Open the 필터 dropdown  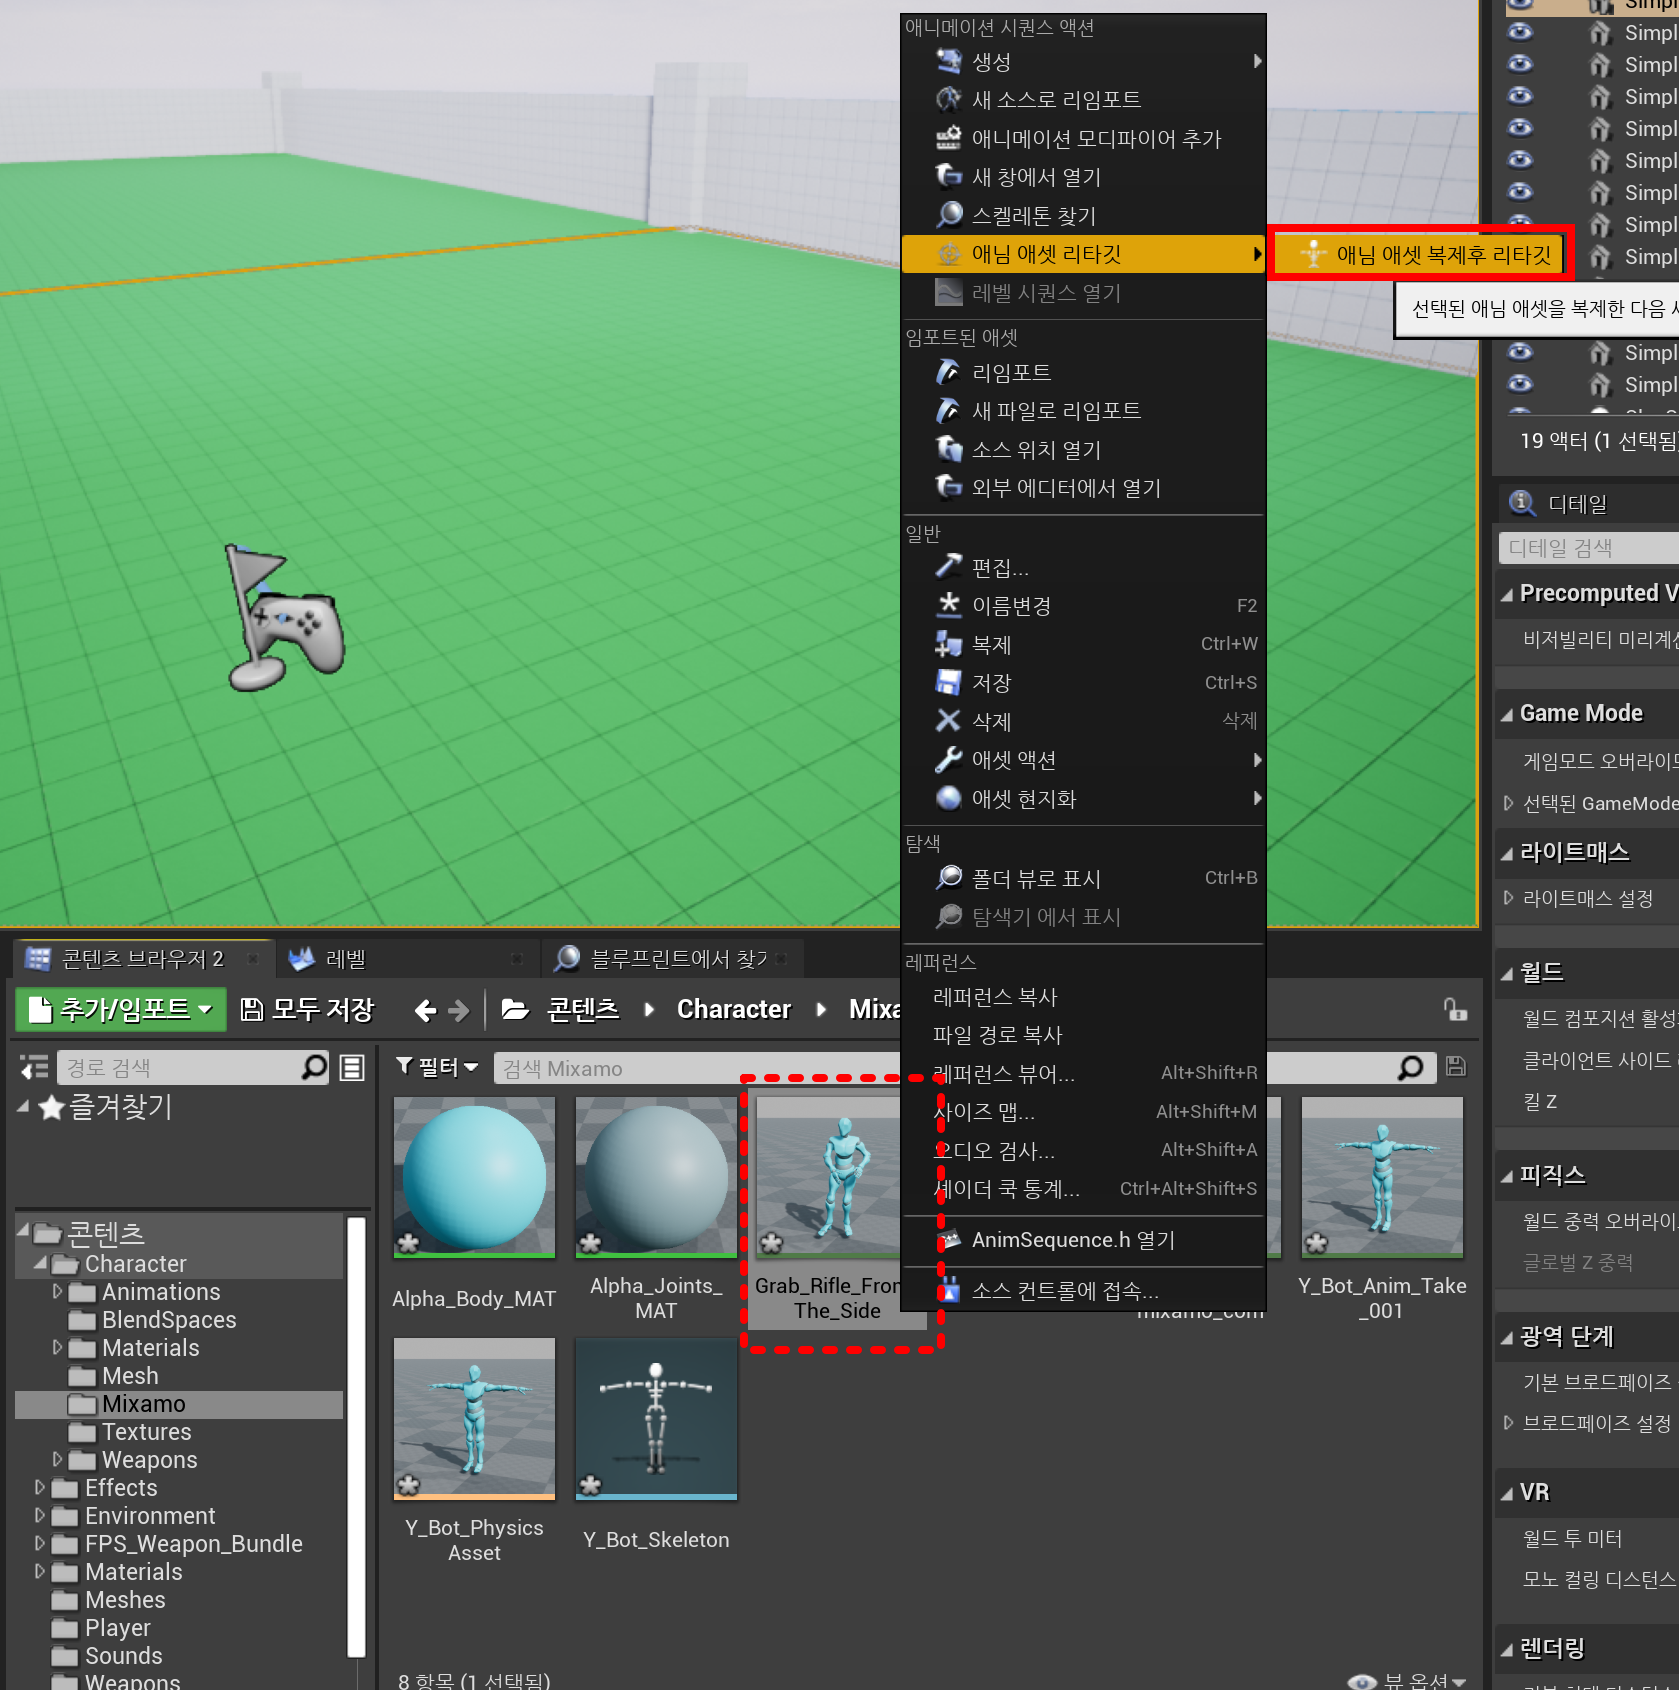(x=437, y=1068)
